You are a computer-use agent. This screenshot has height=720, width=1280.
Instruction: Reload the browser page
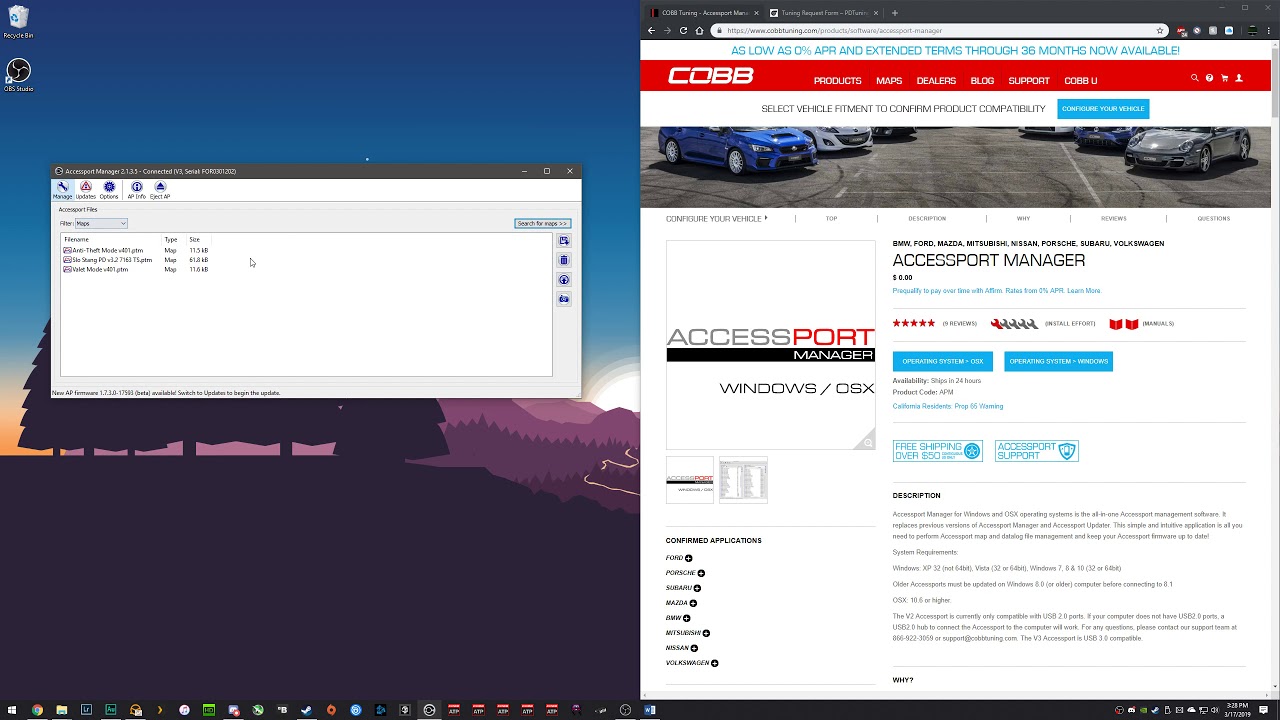coord(684,30)
